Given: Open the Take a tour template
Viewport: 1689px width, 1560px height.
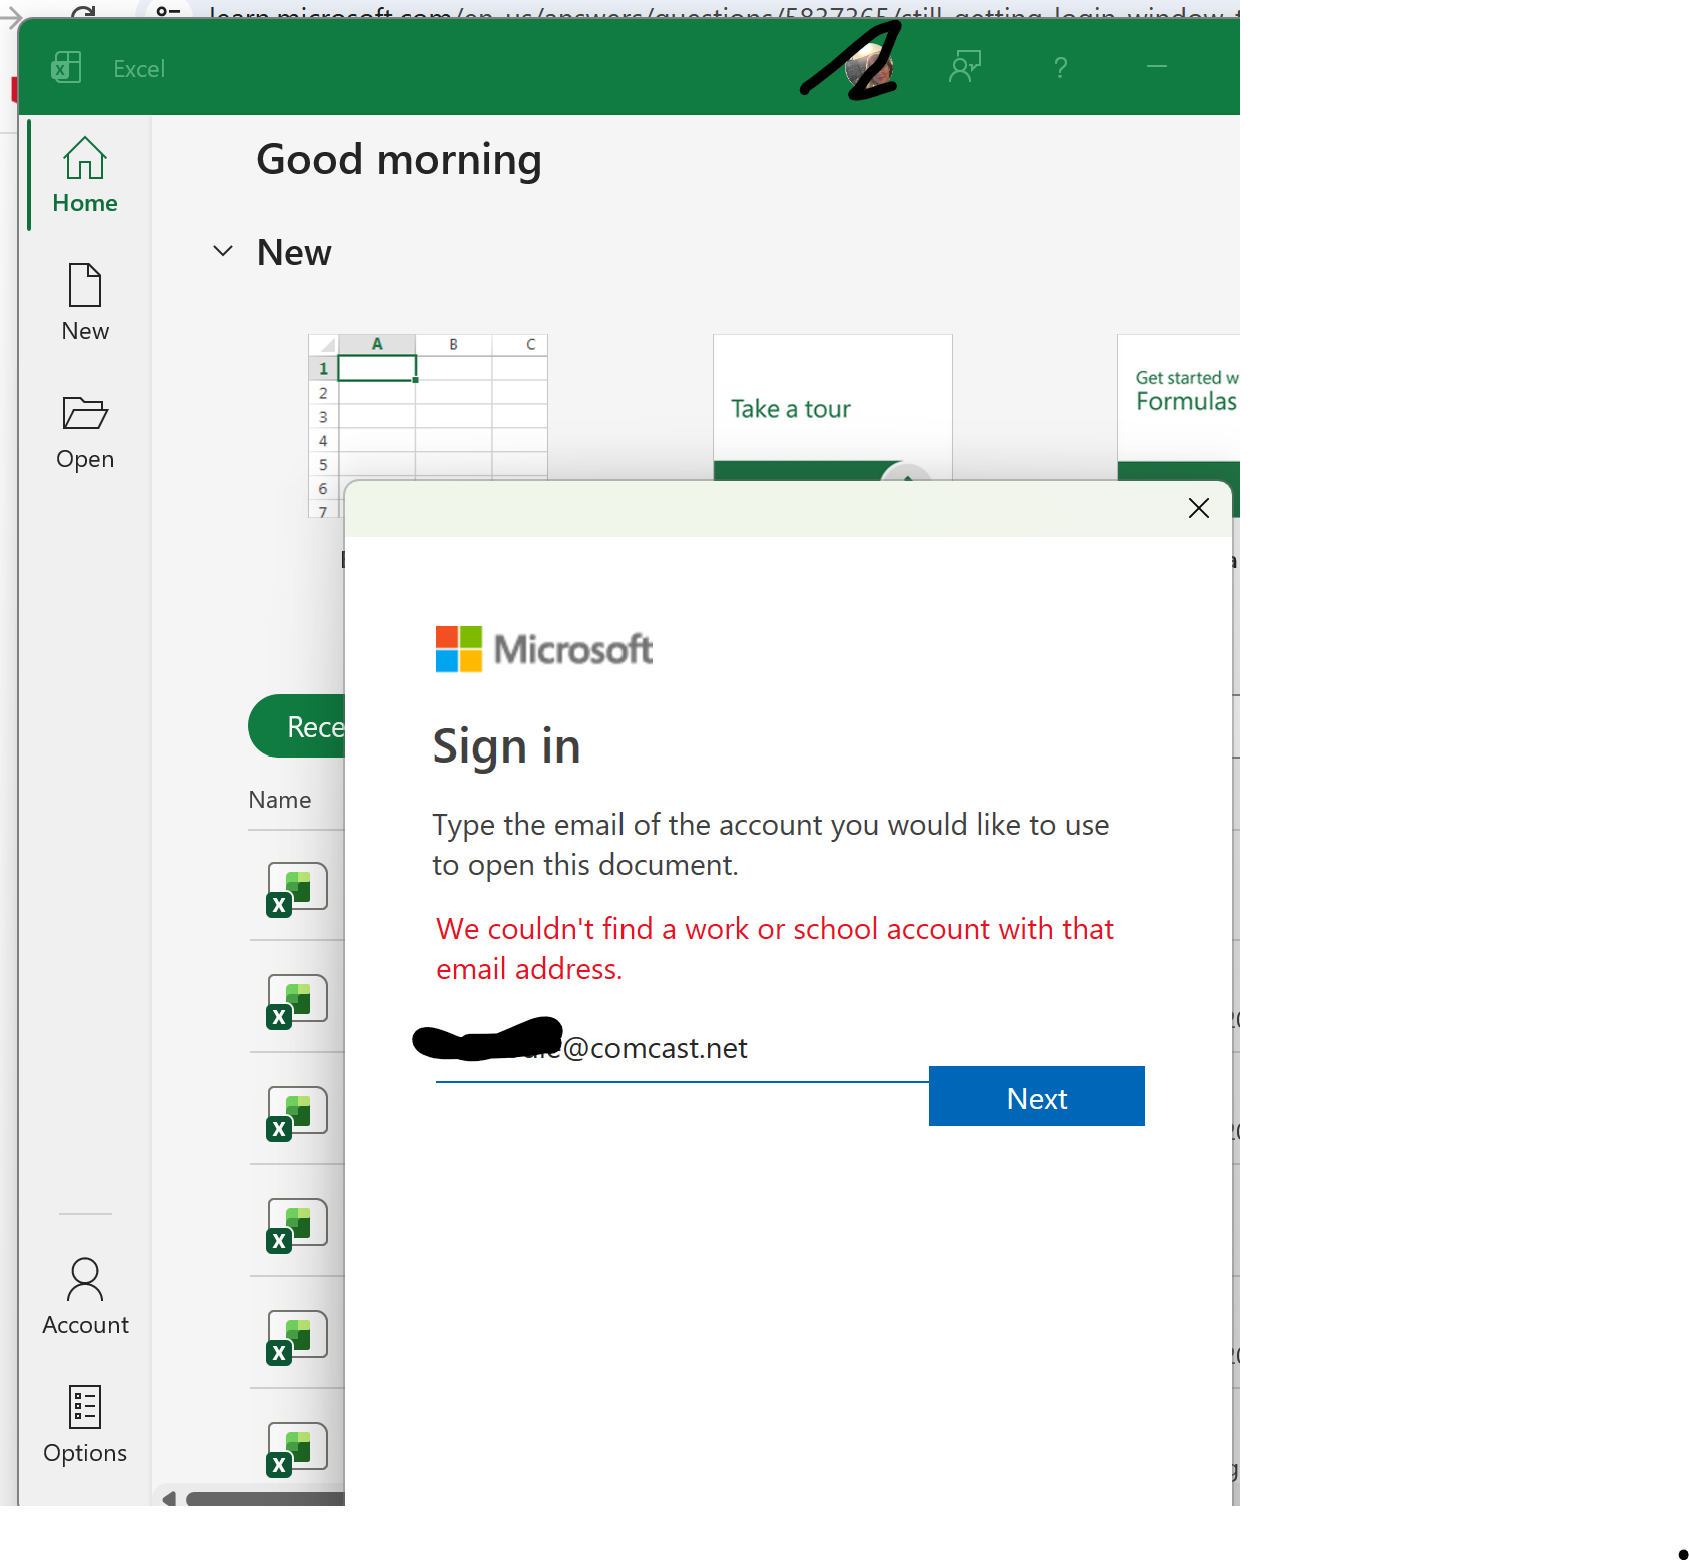Looking at the screenshot, I should point(832,408).
